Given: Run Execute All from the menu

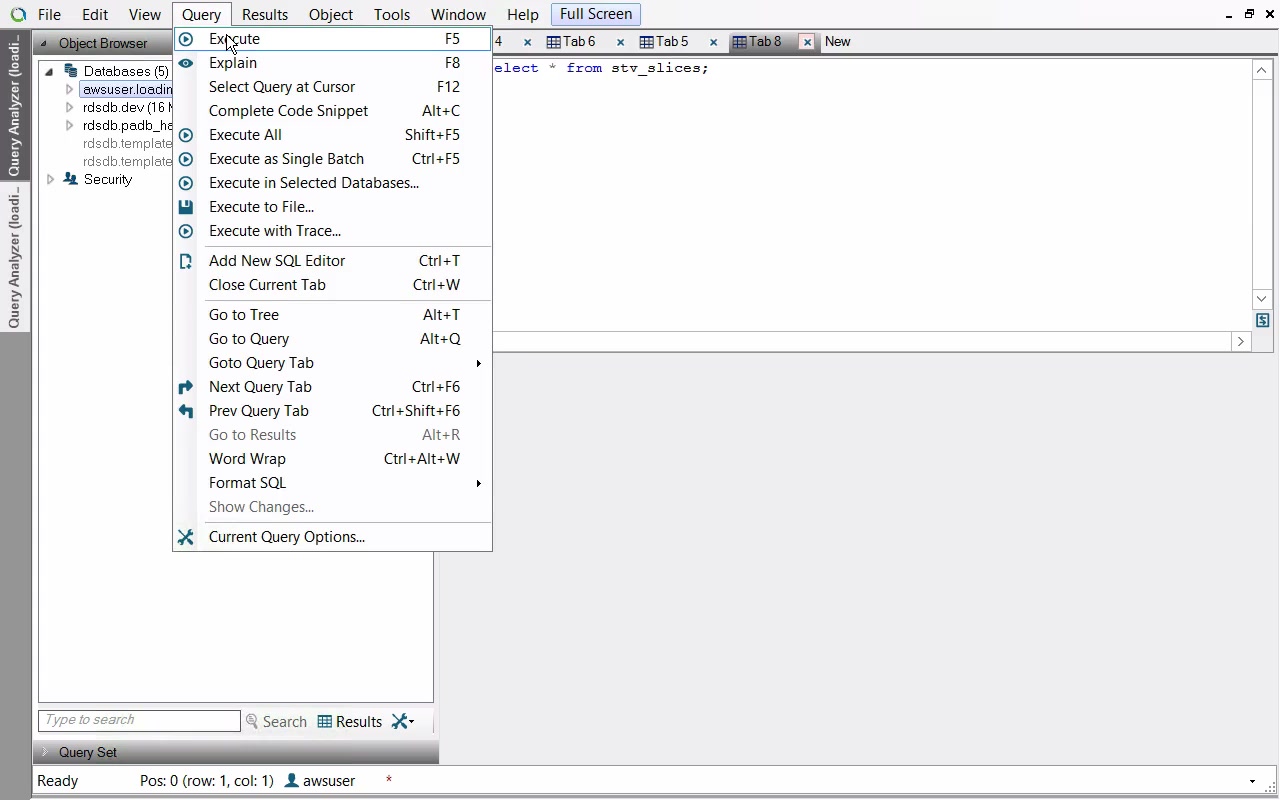Looking at the screenshot, I should (x=333, y=135).
